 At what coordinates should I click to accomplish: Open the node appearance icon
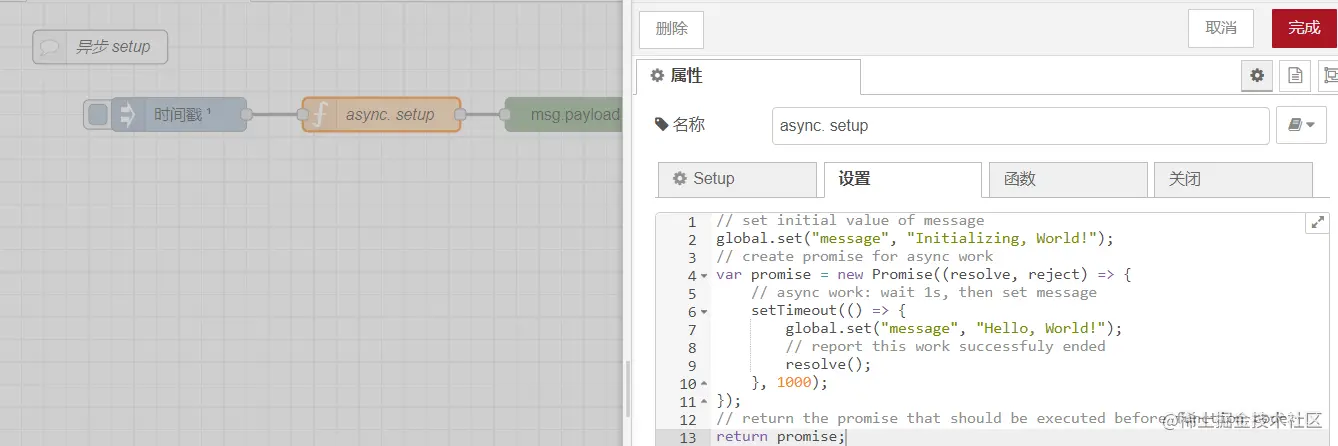[1329, 75]
